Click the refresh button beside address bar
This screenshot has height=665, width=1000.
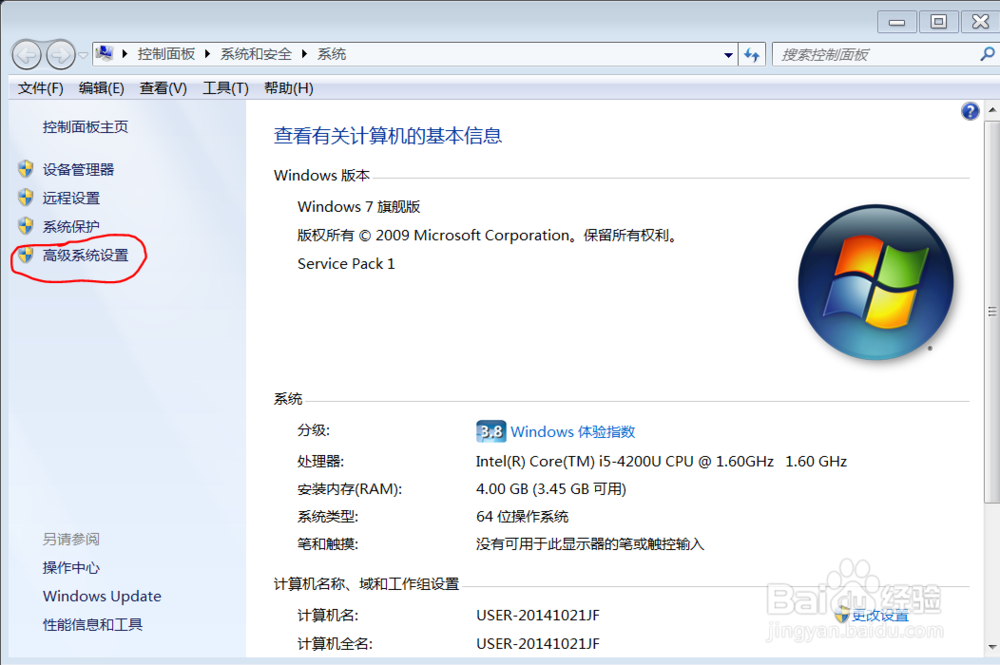752,55
